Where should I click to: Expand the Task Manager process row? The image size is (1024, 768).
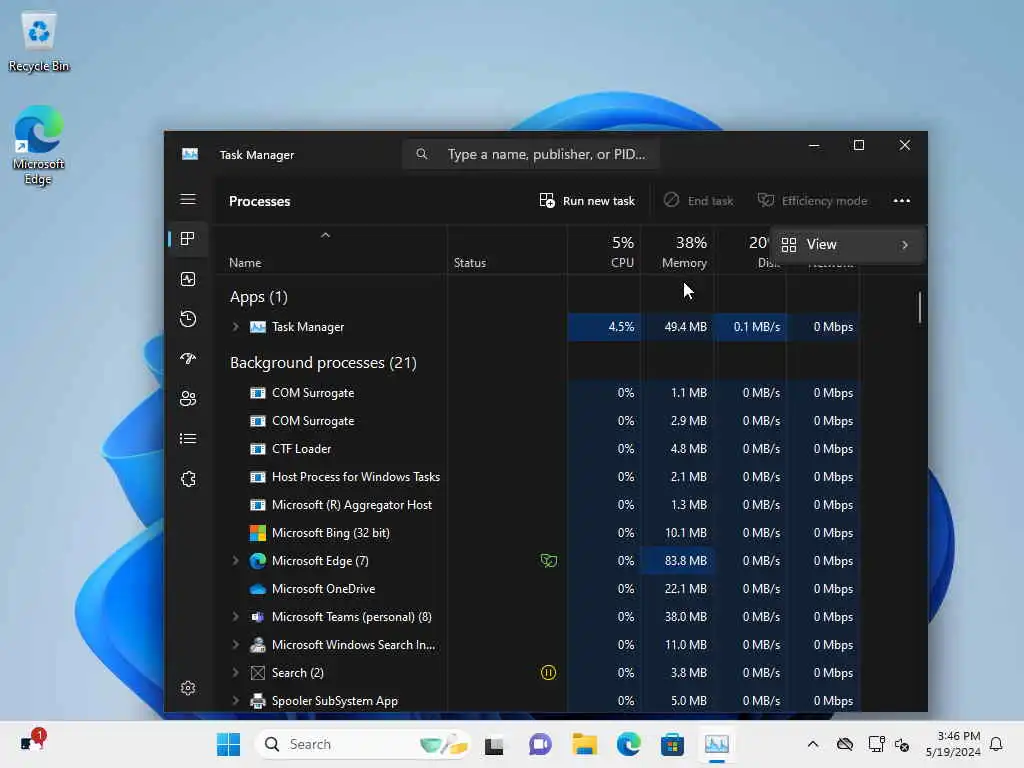point(236,327)
